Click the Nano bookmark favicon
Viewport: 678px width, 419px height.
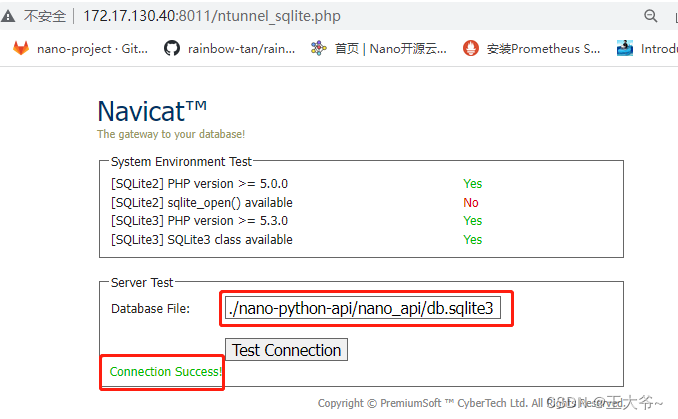(x=319, y=48)
